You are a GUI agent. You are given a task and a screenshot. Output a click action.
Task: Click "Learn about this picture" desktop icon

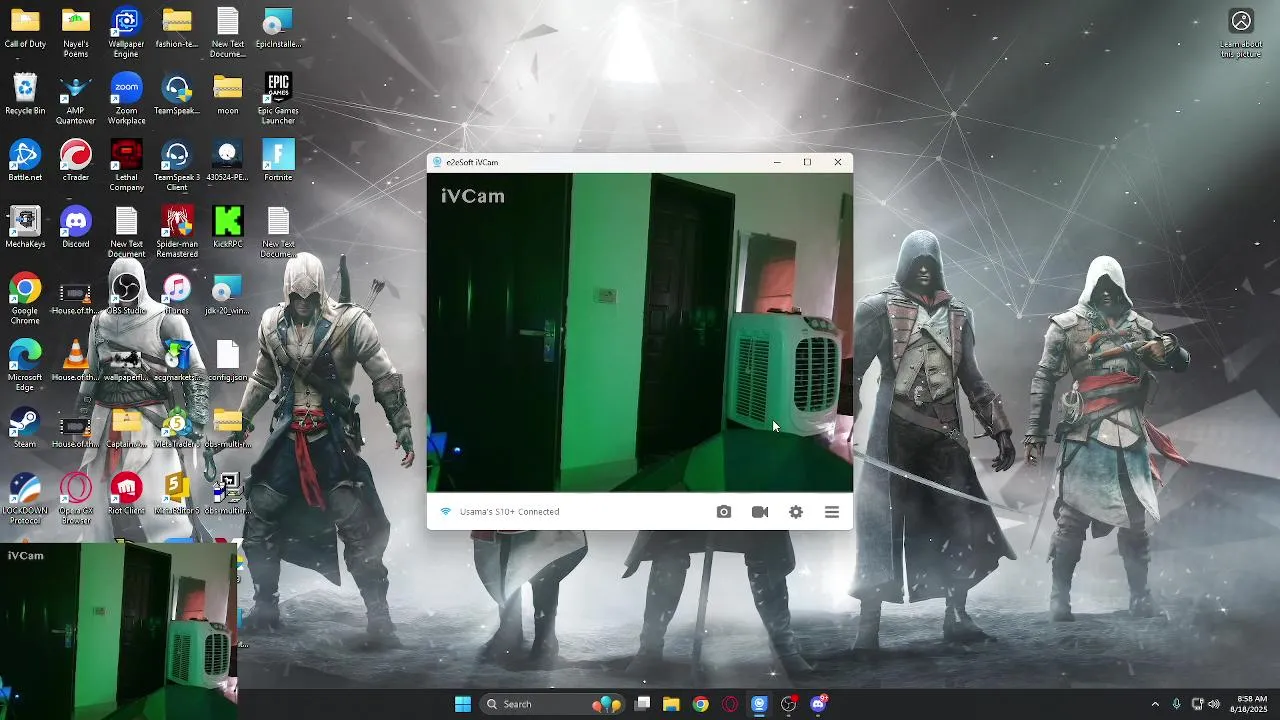click(1241, 34)
